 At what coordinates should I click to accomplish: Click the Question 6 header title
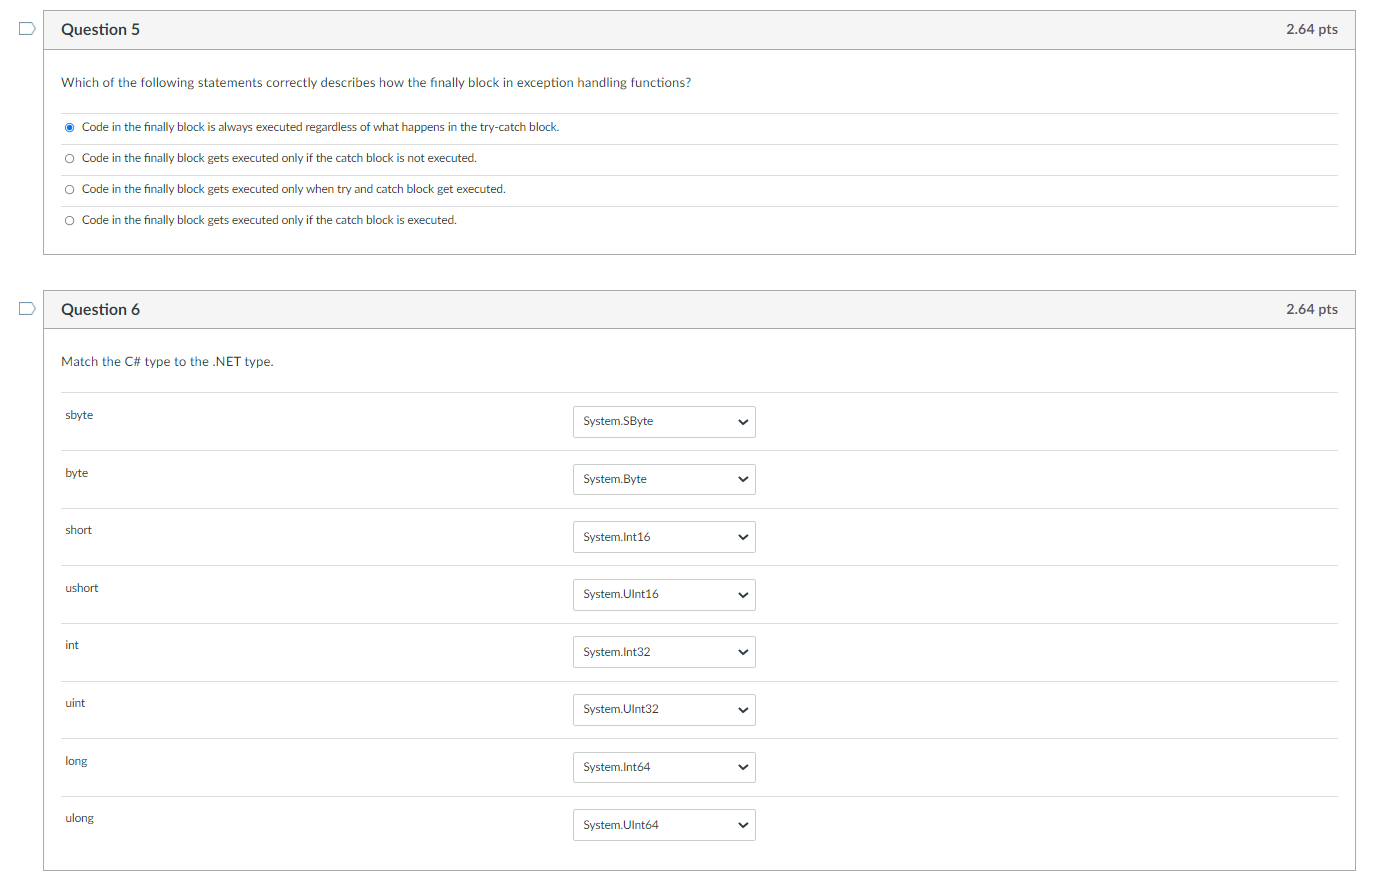(100, 309)
